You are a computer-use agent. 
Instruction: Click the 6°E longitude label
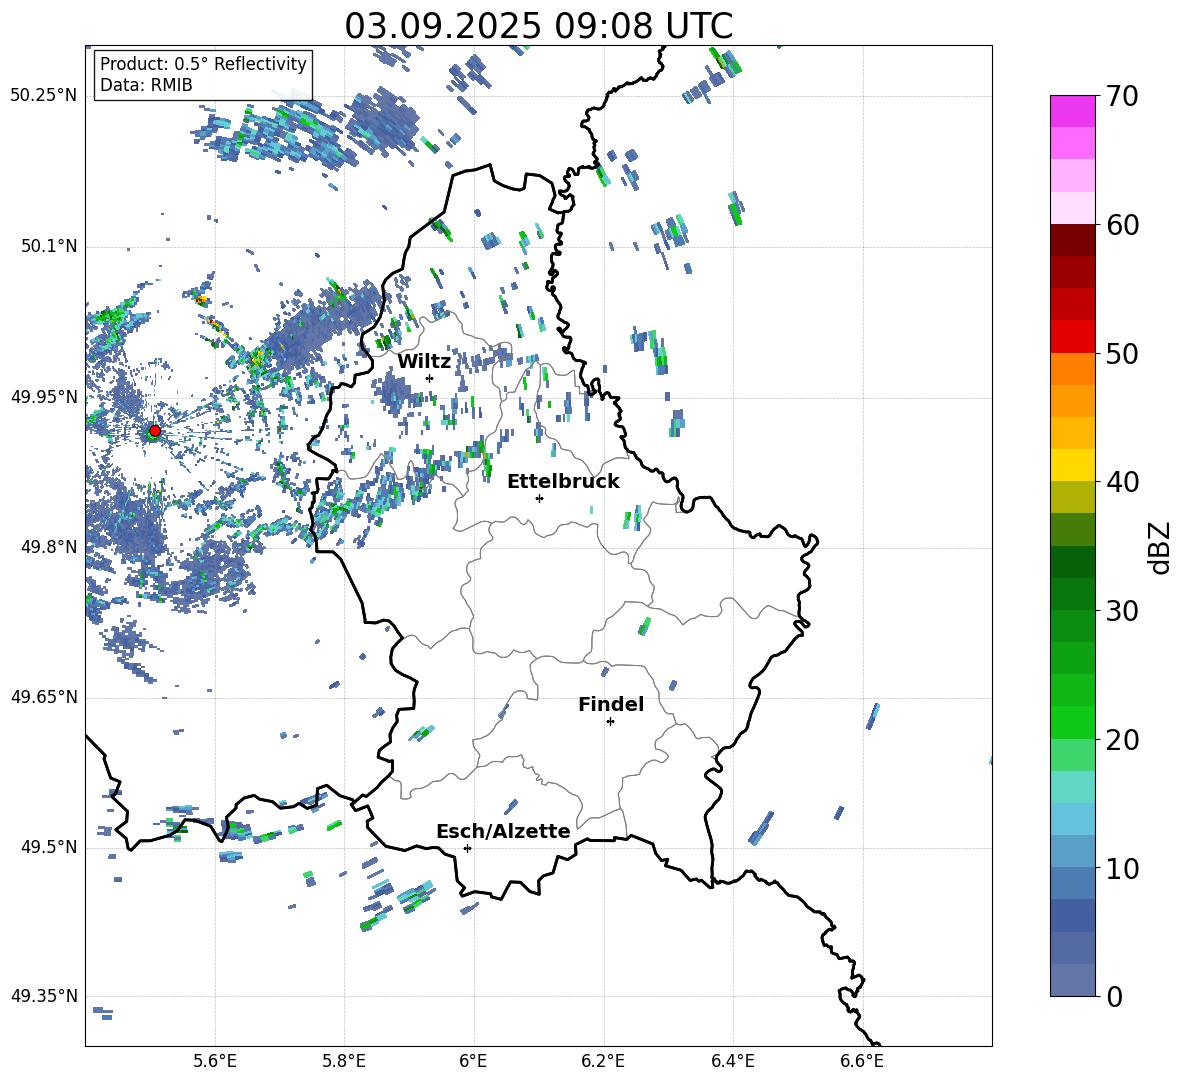[473, 1061]
